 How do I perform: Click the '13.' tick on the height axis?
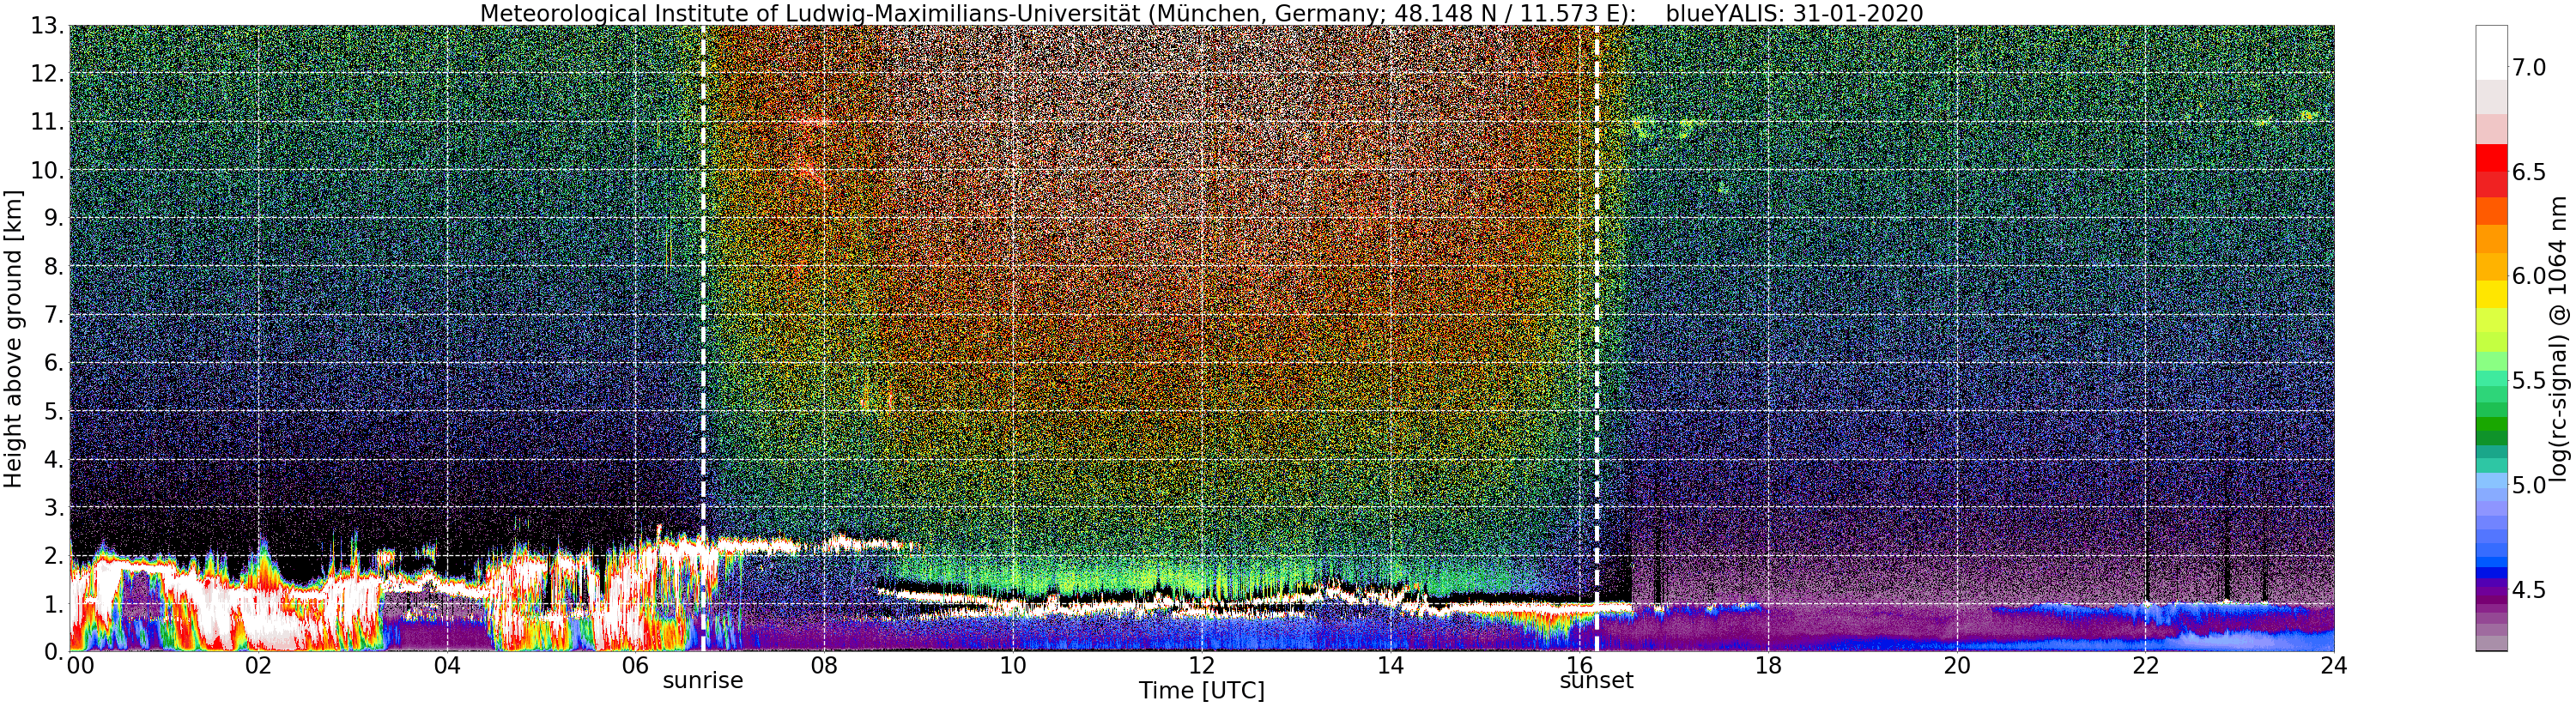[x=46, y=26]
